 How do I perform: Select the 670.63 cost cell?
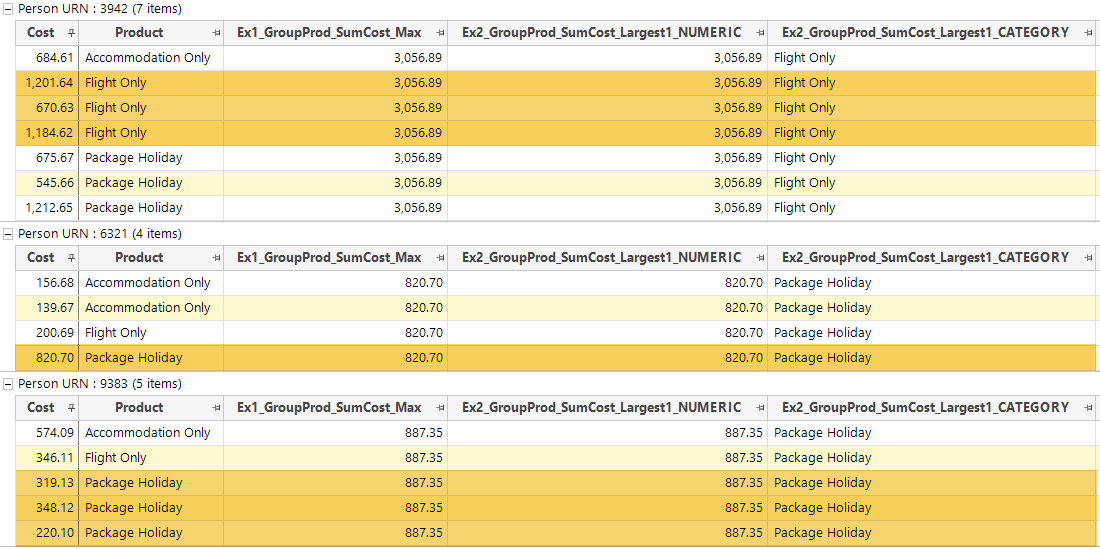pos(47,108)
